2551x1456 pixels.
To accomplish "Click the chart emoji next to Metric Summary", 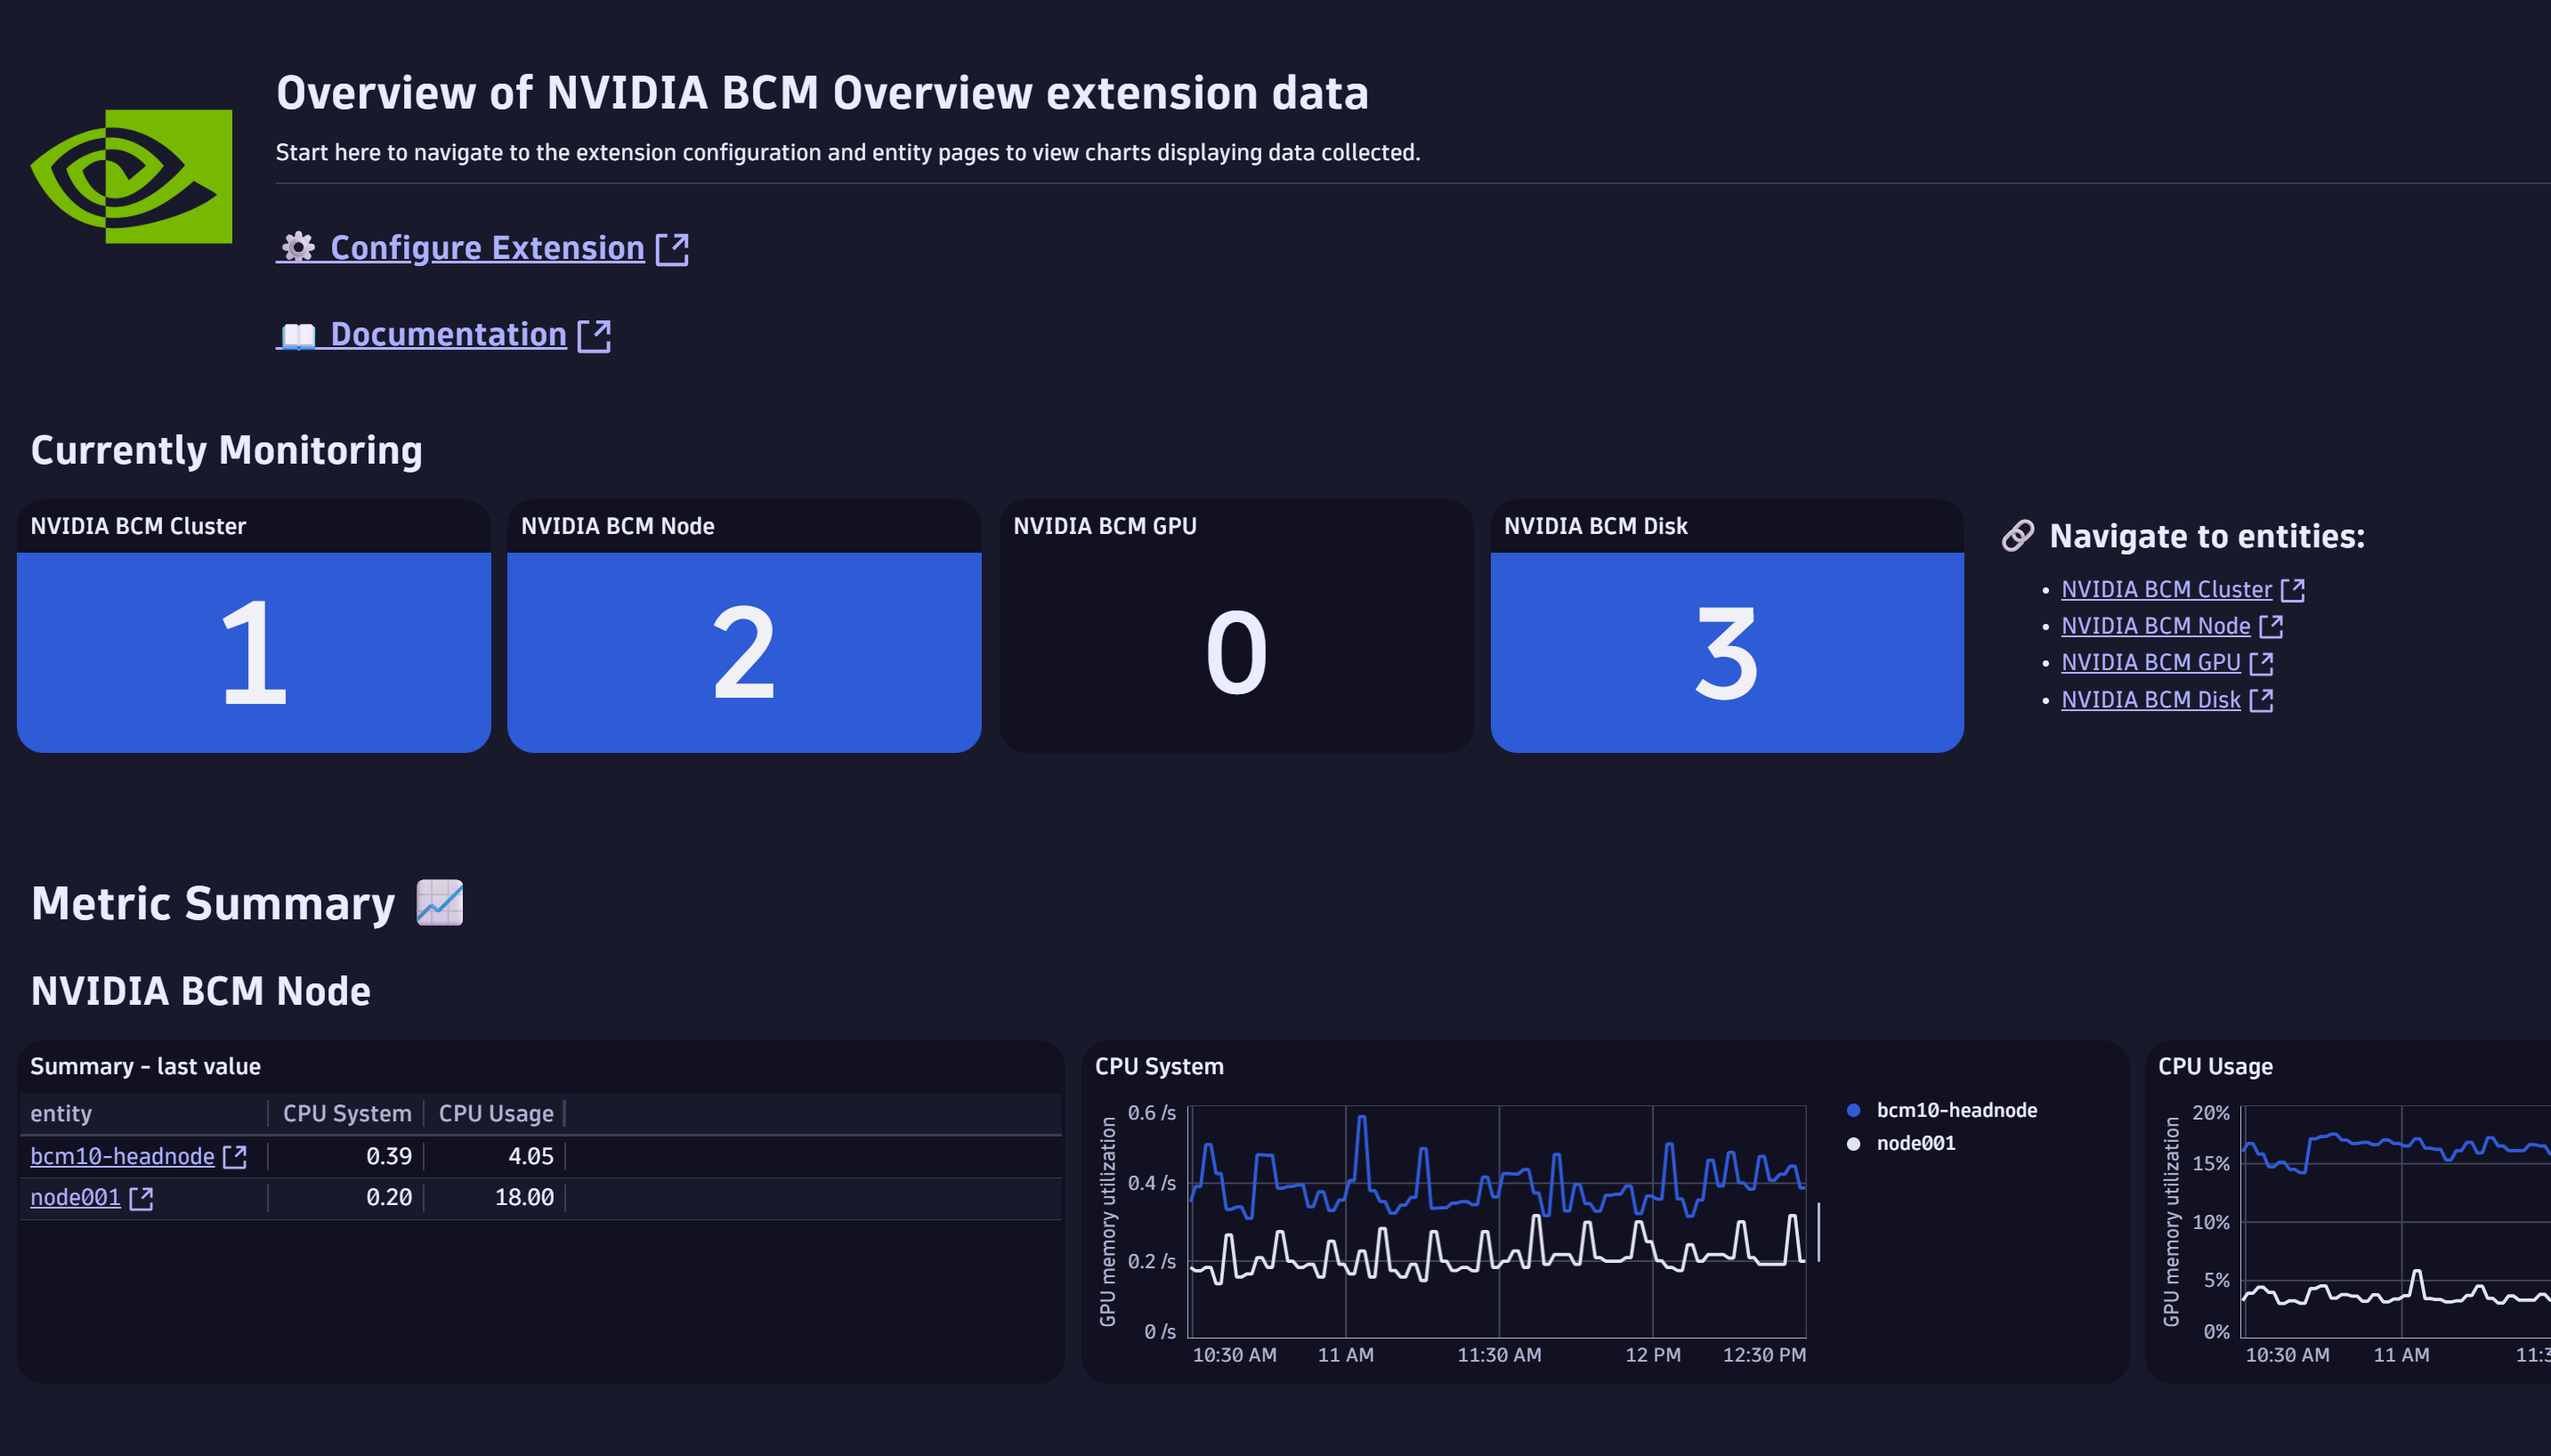I will click(x=440, y=902).
